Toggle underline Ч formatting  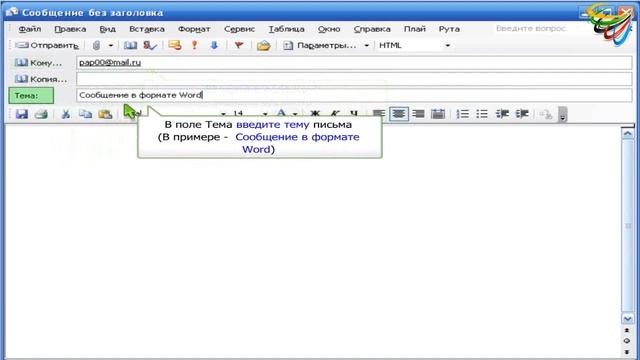pos(354,114)
